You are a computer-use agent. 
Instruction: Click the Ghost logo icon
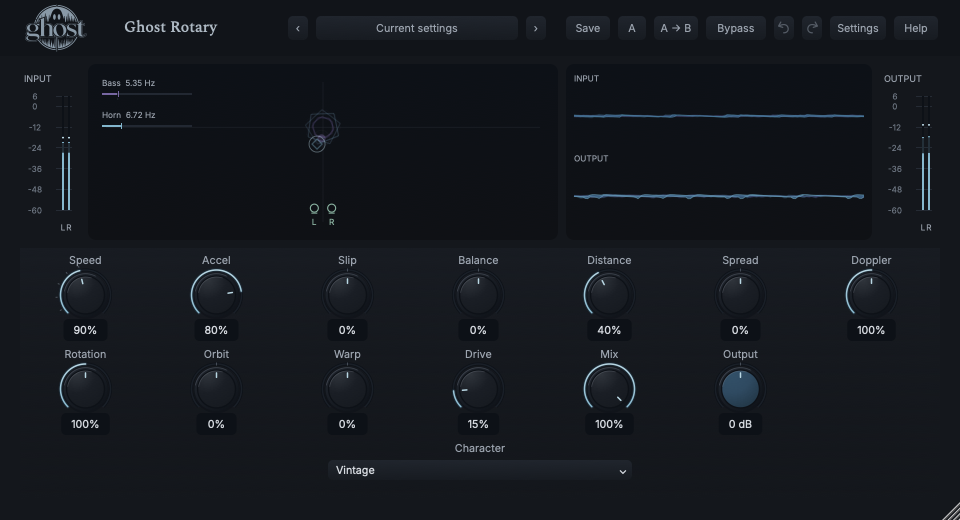tap(55, 28)
